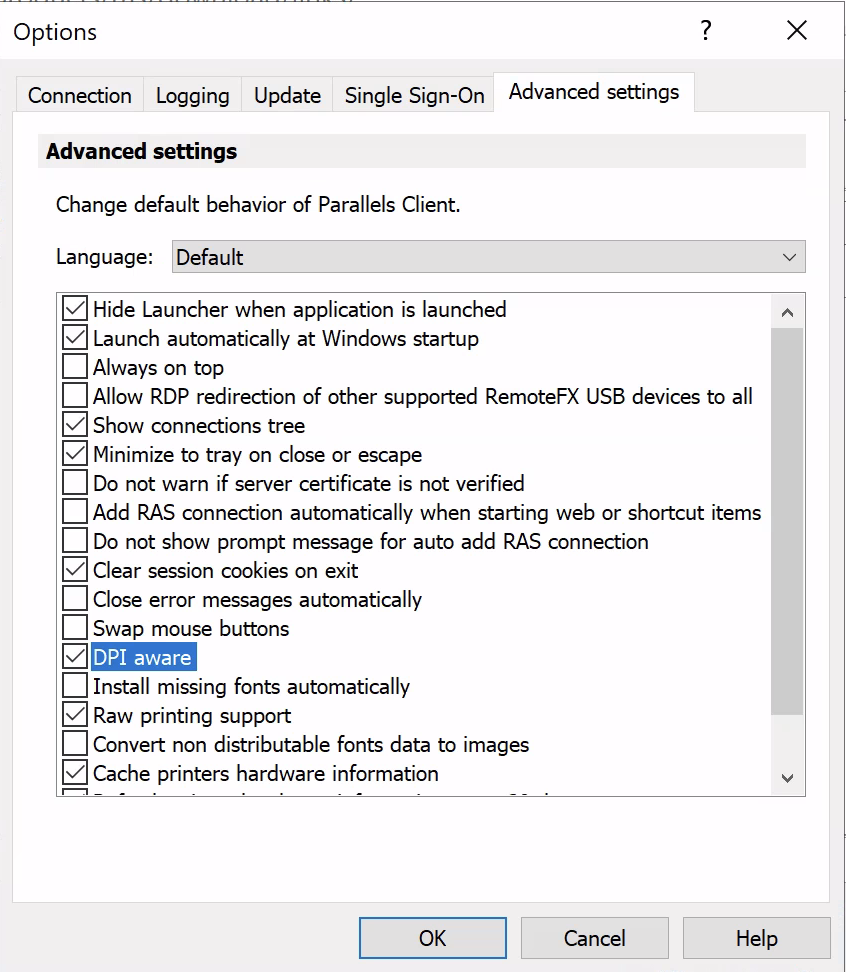Select the Single Sign-On tab
Image resolution: width=846 pixels, height=972 pixels.
[414, 95]
